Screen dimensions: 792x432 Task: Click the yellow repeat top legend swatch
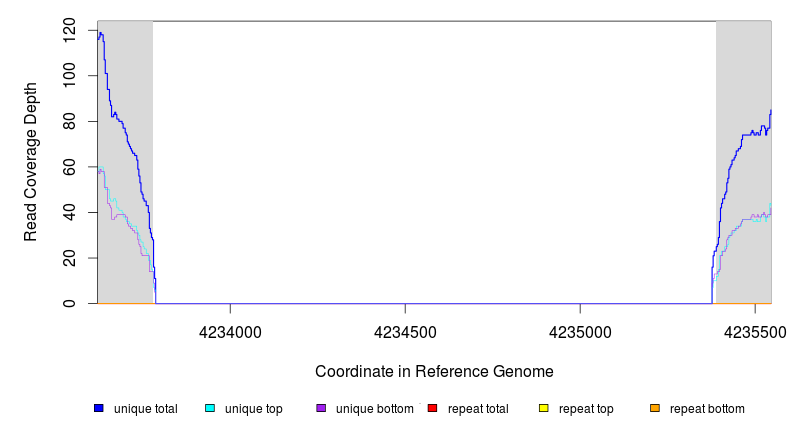point(544,409)
